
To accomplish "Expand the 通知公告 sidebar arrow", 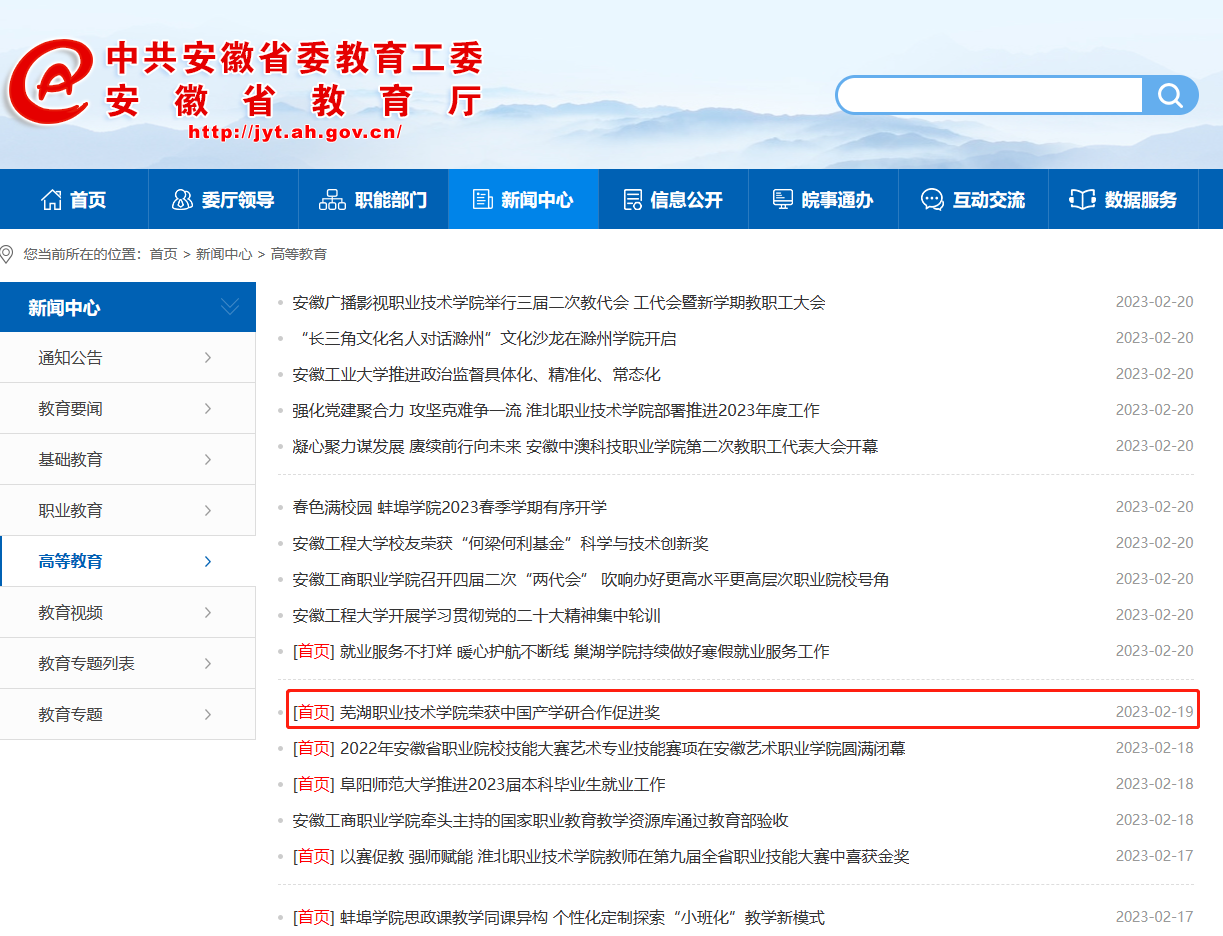I will coord(208,358).
